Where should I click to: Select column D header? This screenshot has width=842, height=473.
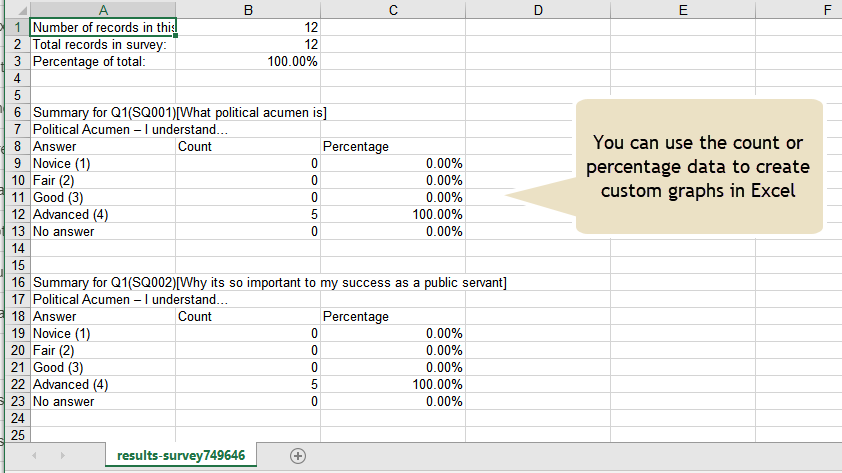pyautogui.click(x=538, y=10)
